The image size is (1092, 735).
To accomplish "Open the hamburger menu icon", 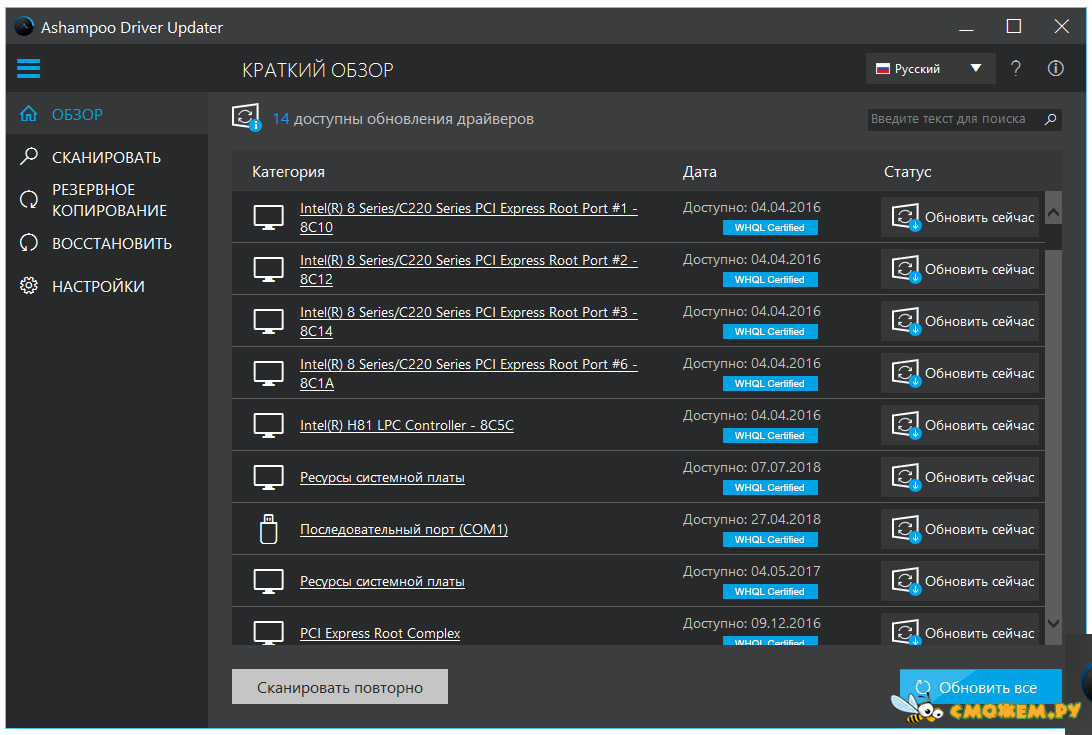I will pyautogui.click(x=29, y=68).
